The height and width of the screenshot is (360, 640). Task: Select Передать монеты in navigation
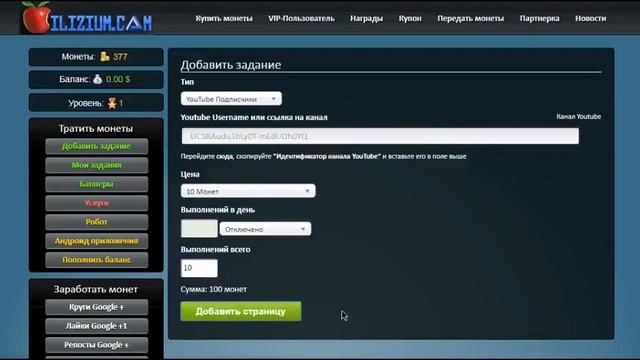[x=471, y=18]
